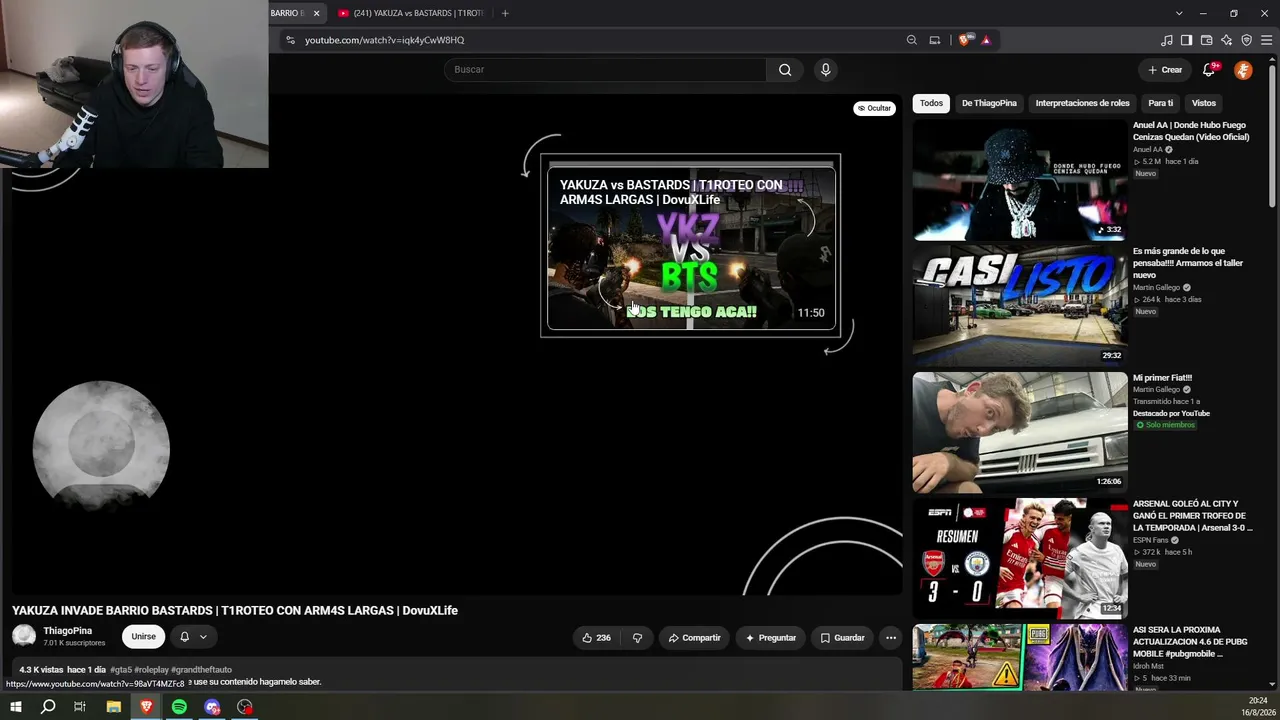Image resolution: width=1280 pixels, height=720 pixels.
Task: Open Arsenal 3-0 resumen thumbnail
Action: coord(1020,559)
